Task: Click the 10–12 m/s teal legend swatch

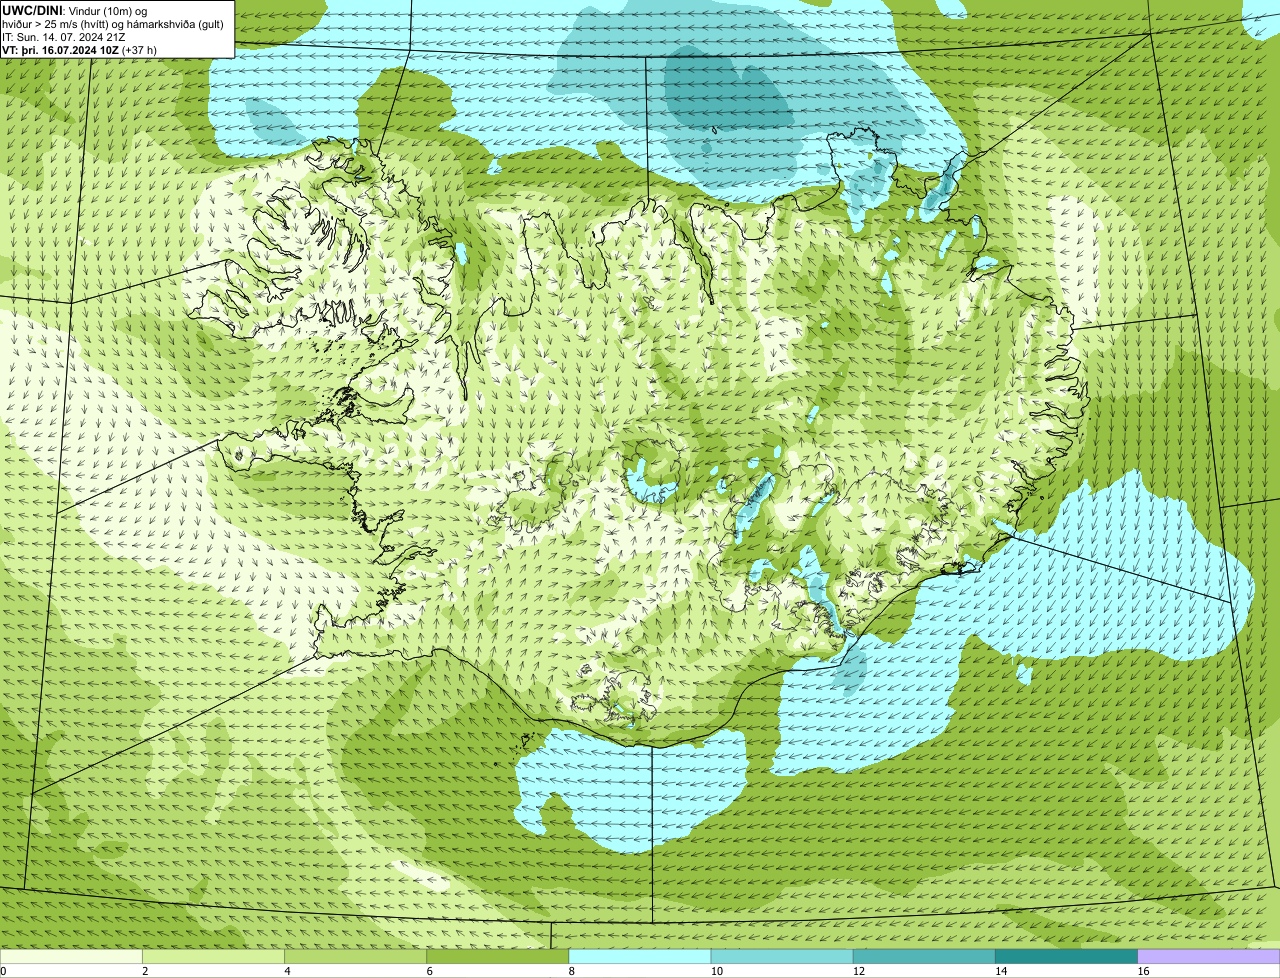Action: pos(782,957)
